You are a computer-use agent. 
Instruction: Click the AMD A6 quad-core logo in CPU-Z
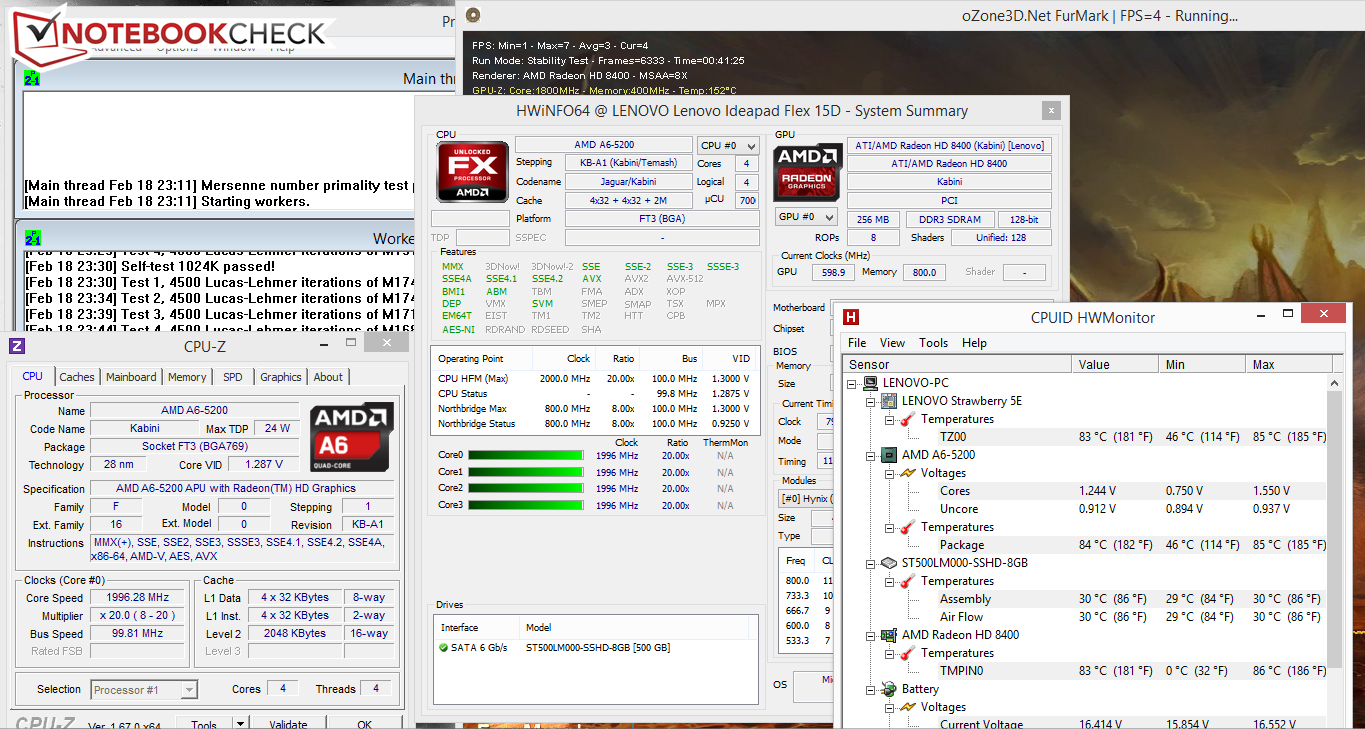[x=351, y=437]
